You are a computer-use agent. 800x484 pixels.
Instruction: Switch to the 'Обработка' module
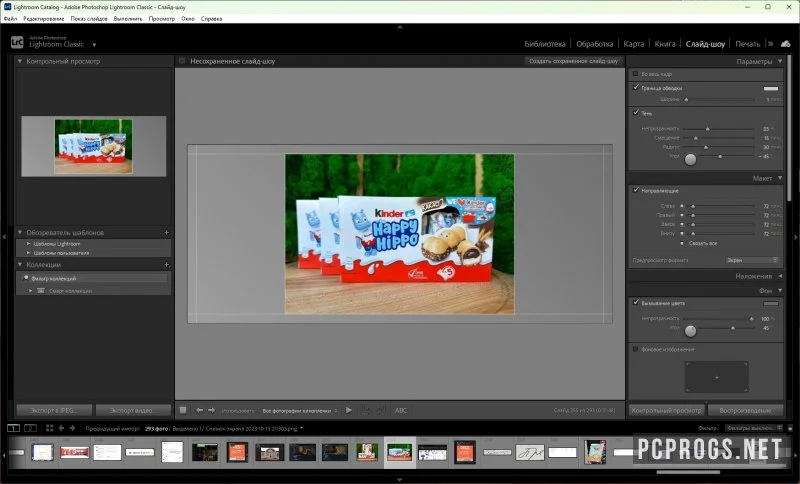594,44
